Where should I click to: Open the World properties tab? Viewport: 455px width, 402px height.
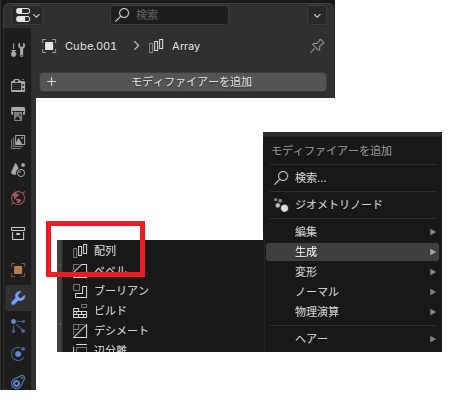18,198
